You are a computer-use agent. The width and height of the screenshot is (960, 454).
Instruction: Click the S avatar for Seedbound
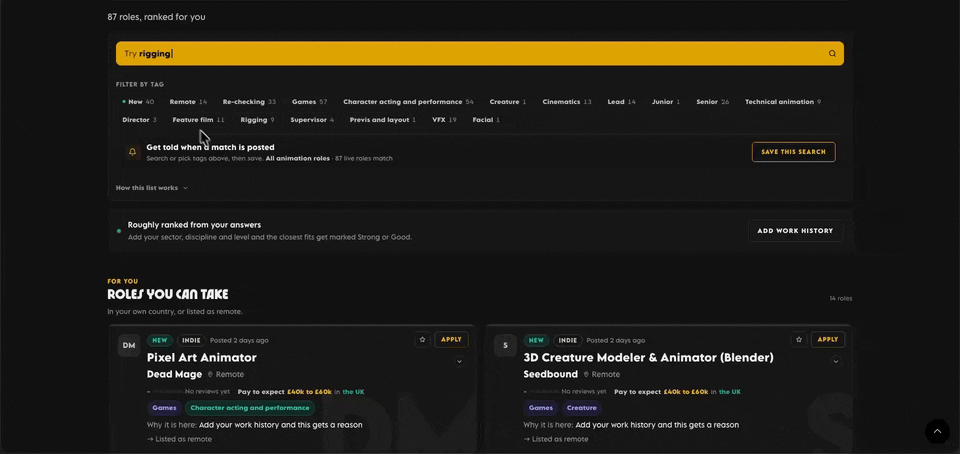click(x=505, y=346)
